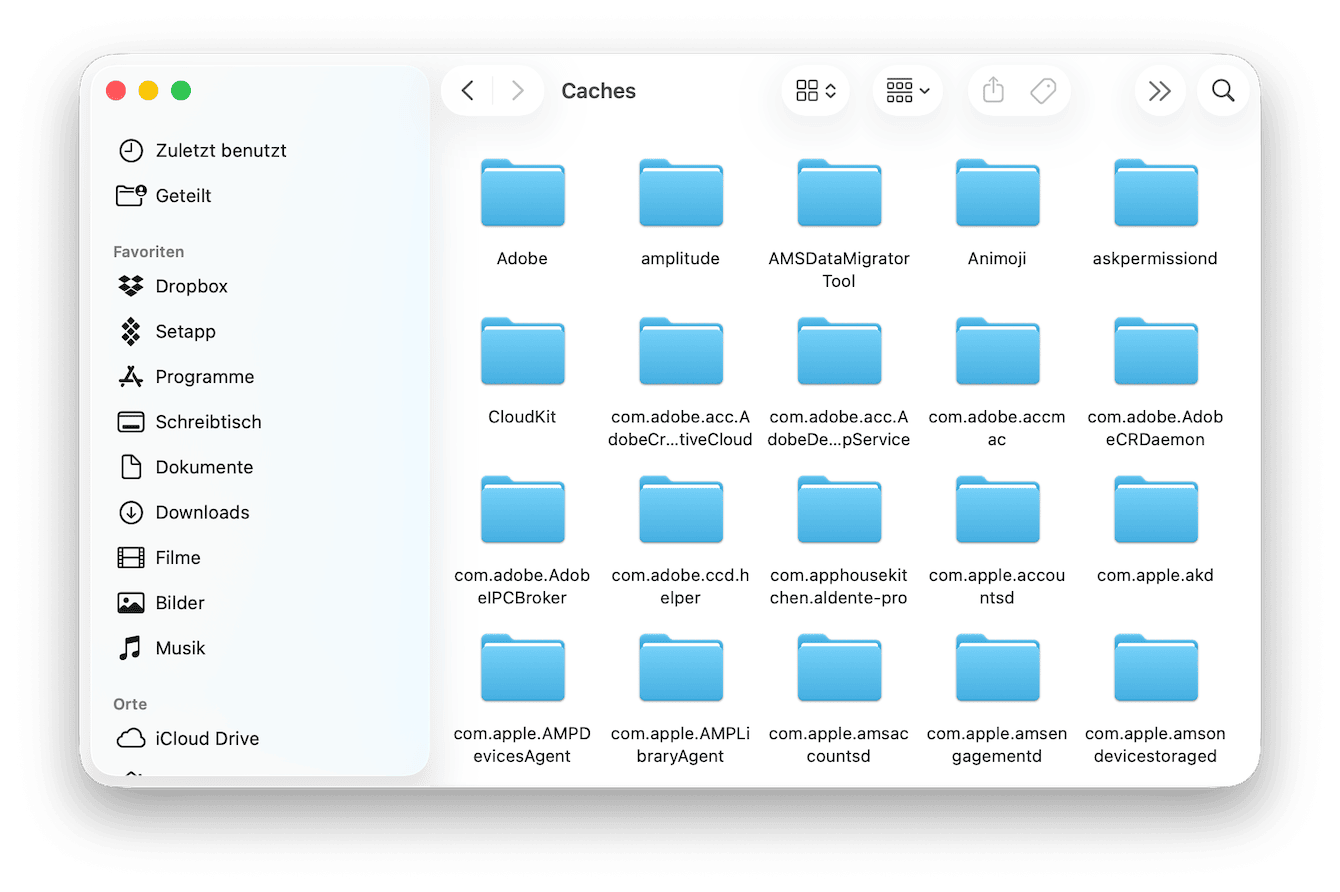
Task: Show more toolbar items chevron
Action: coord(1159,91)
